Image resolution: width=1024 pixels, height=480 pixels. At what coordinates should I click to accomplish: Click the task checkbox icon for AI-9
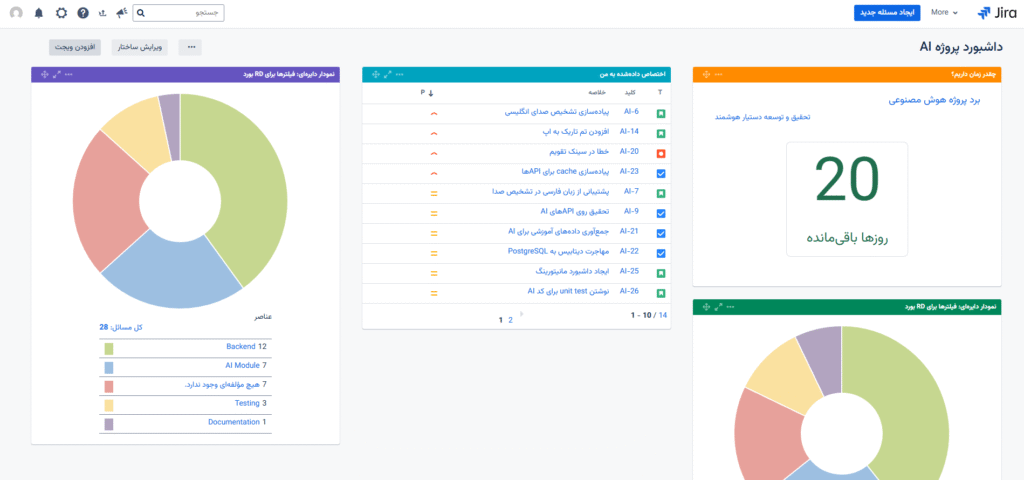click(660, 214)
